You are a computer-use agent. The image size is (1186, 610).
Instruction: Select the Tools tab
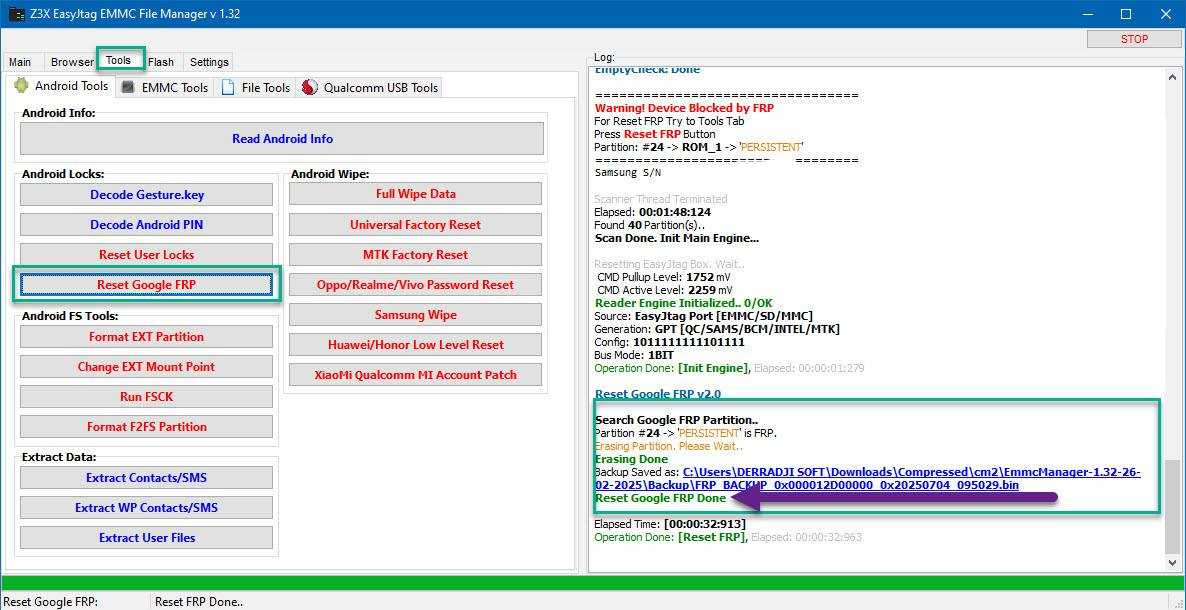coord(119,60)
